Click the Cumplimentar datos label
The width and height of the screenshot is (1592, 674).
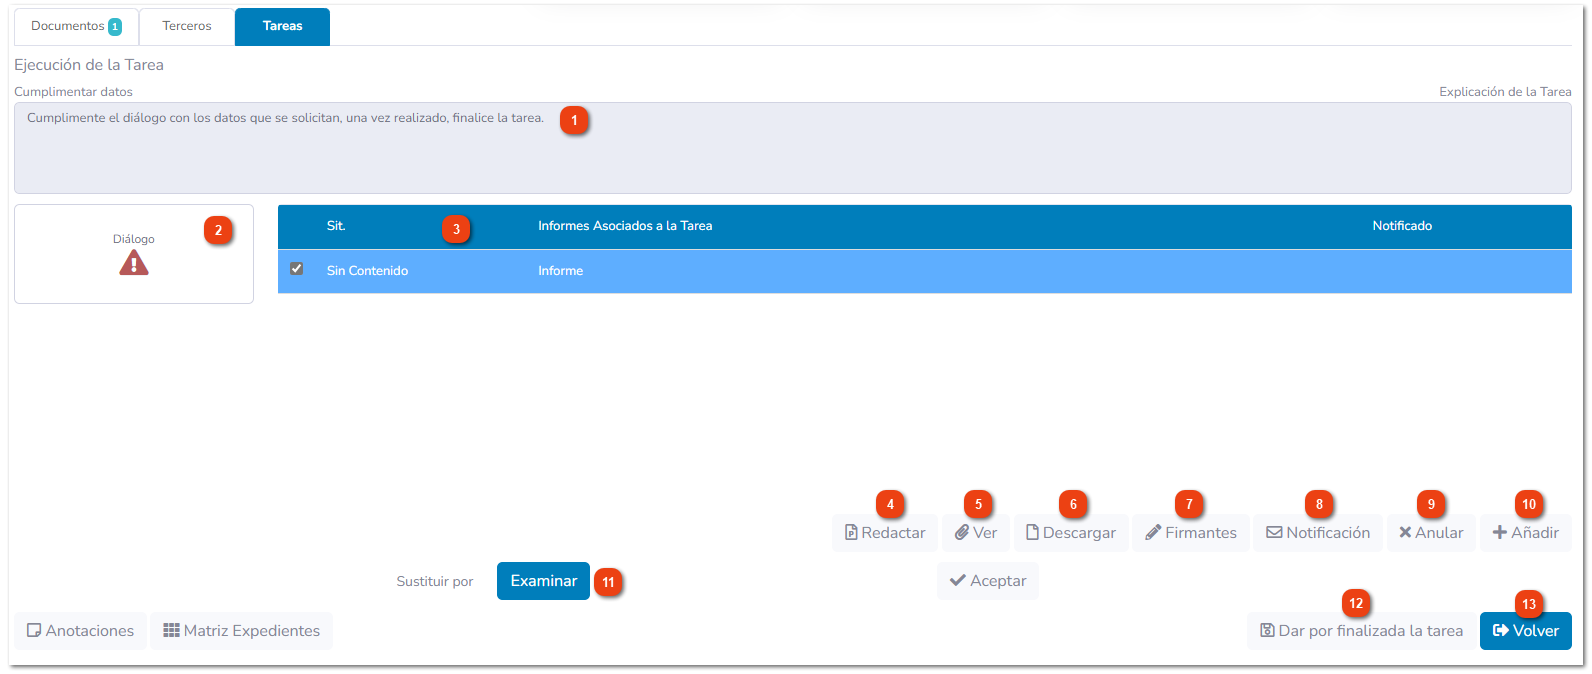pos(73,92)
